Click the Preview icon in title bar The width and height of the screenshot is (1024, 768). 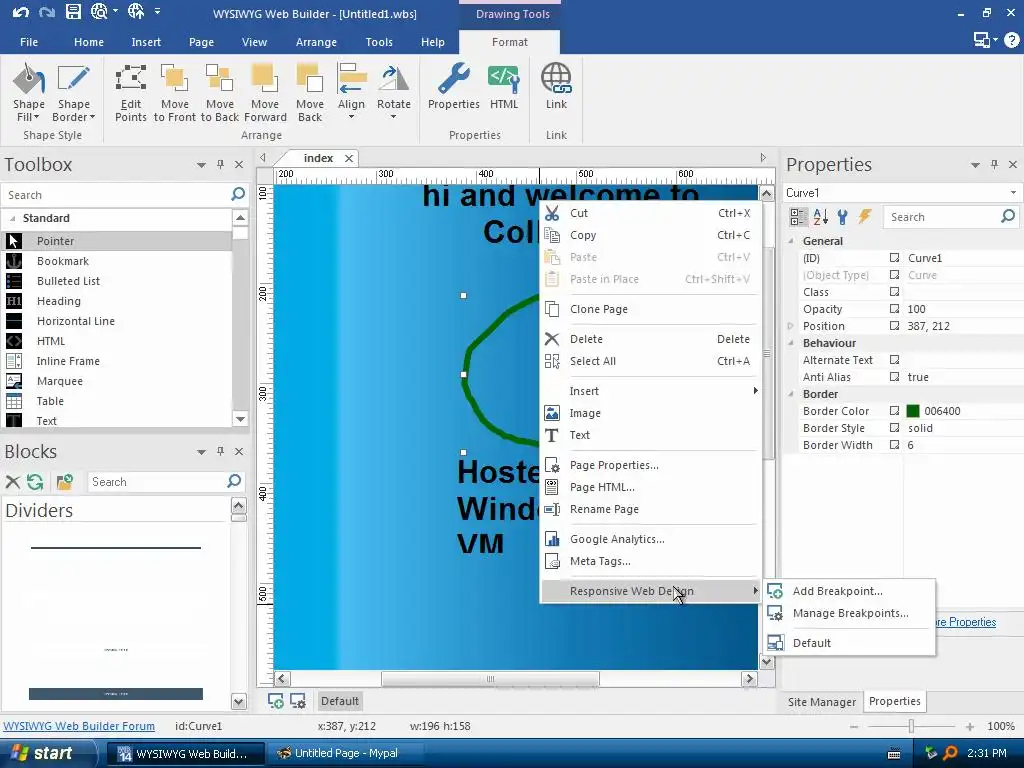[x=99, y=12]
